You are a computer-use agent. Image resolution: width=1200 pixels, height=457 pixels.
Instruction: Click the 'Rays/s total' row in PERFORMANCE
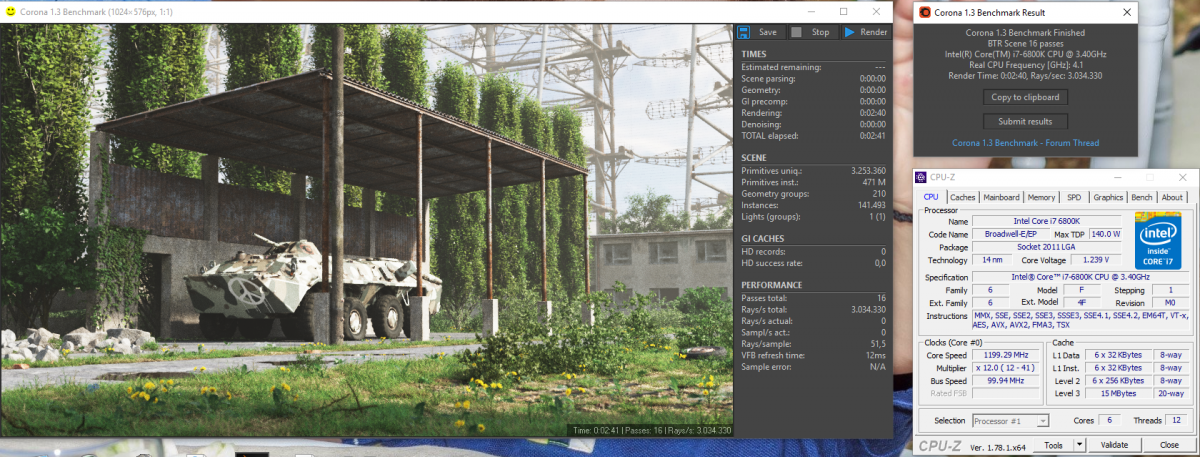pos(813,310)
